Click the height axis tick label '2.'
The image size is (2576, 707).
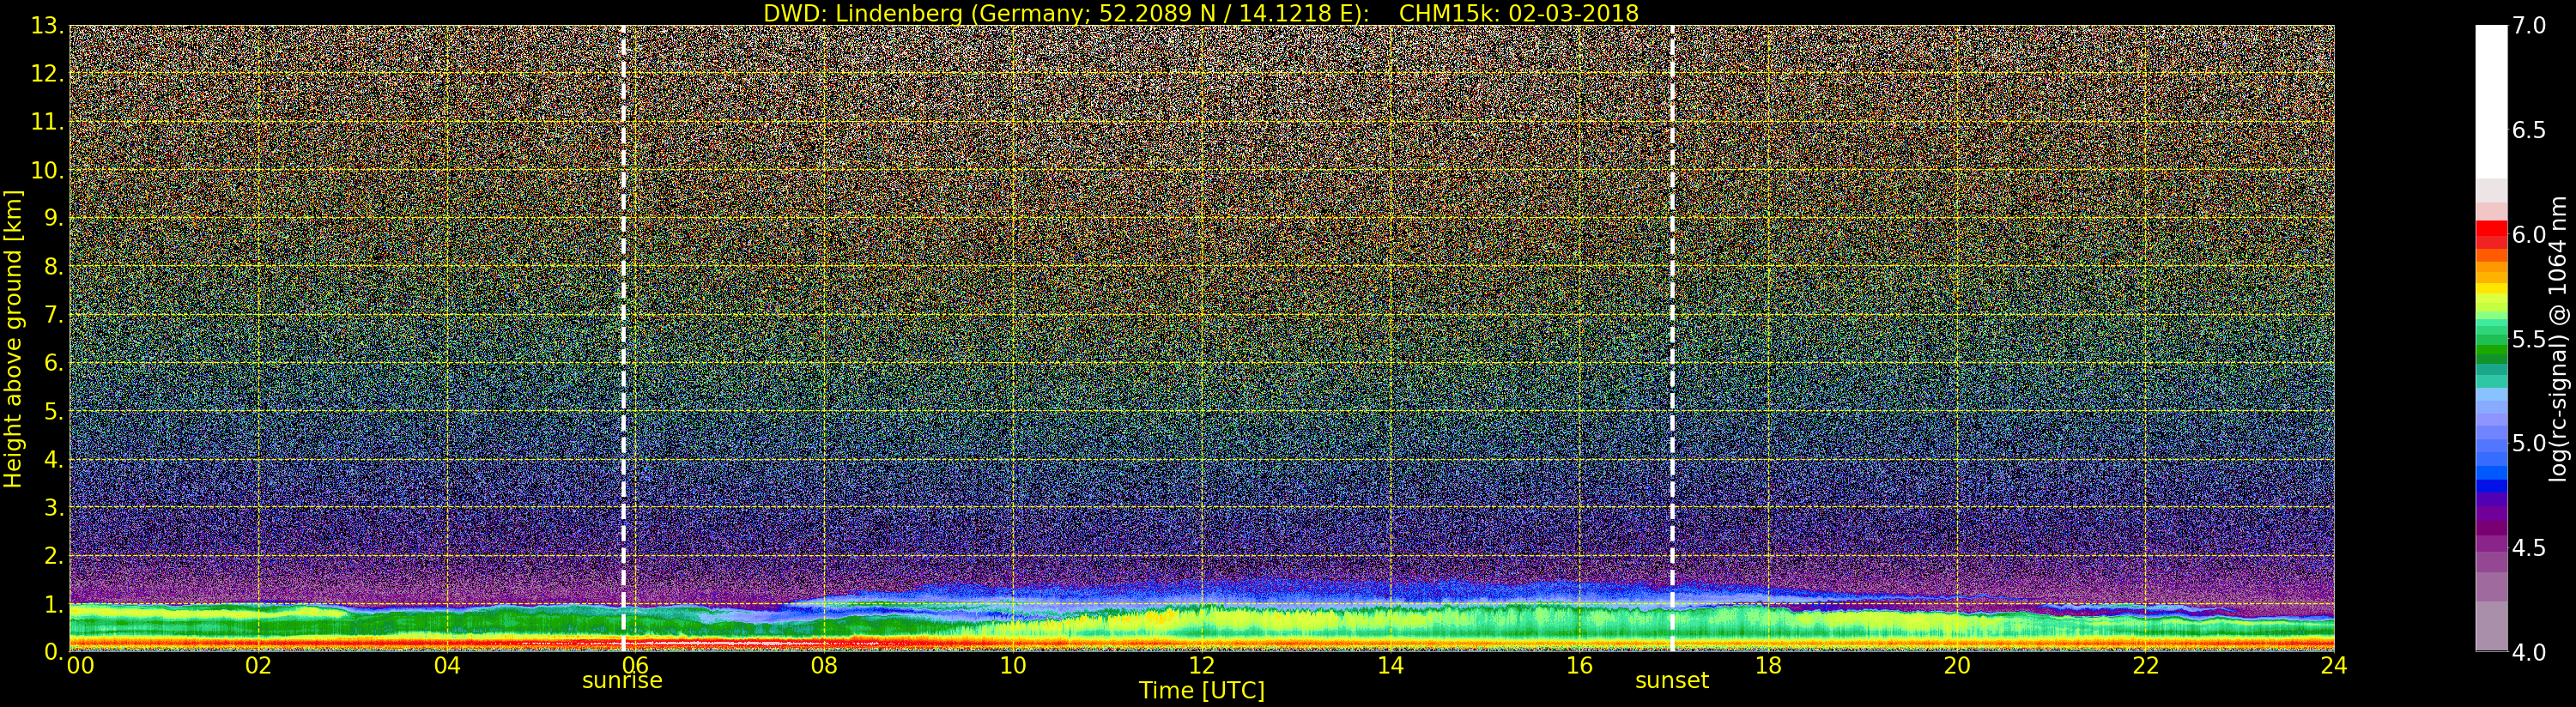pyautogui.click(x=54, y=555)
